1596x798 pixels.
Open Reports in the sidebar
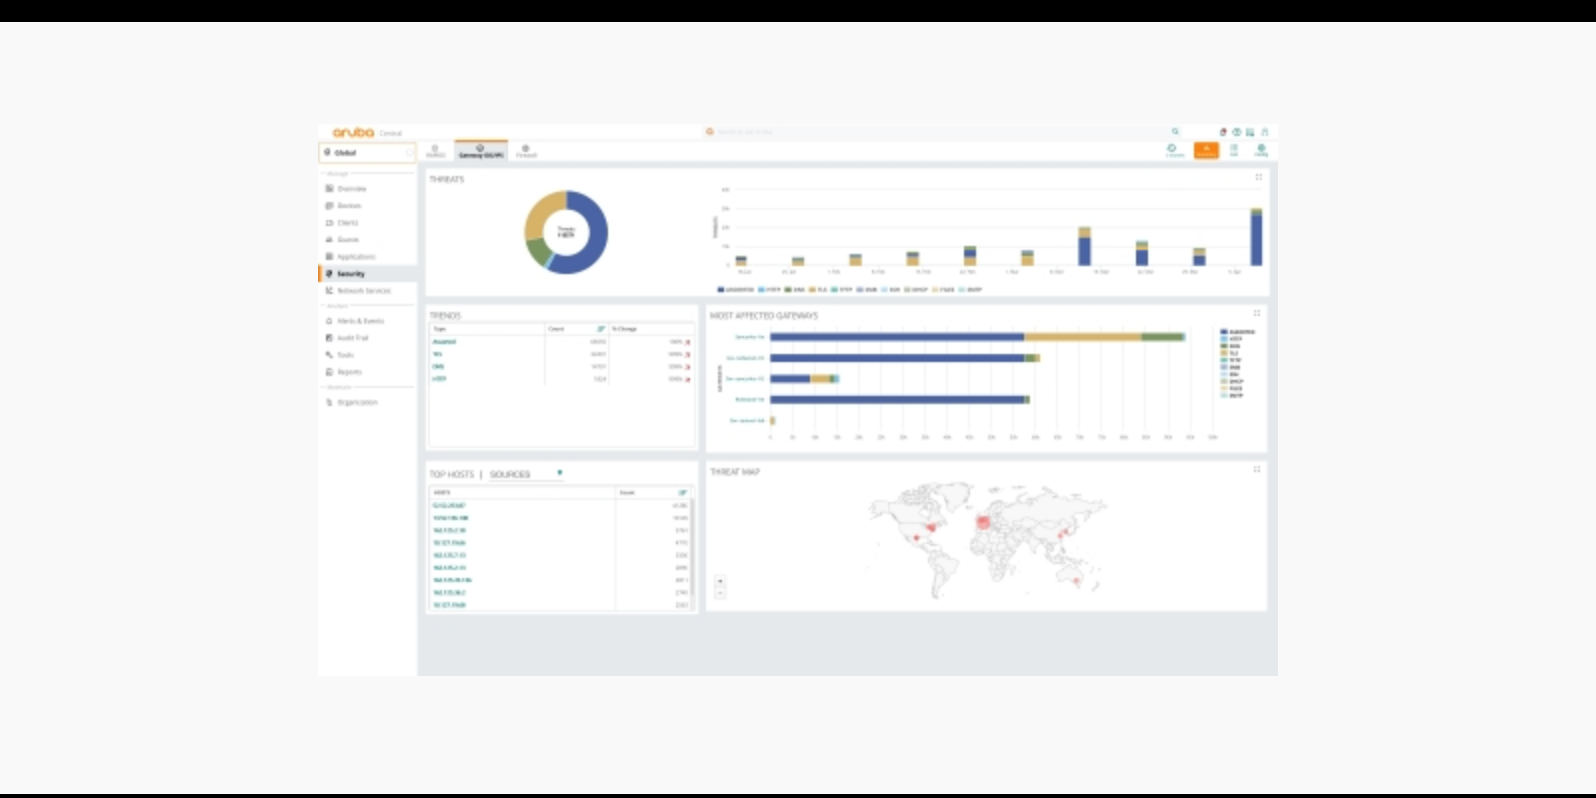pyautogui.click(x=366, y=372)
